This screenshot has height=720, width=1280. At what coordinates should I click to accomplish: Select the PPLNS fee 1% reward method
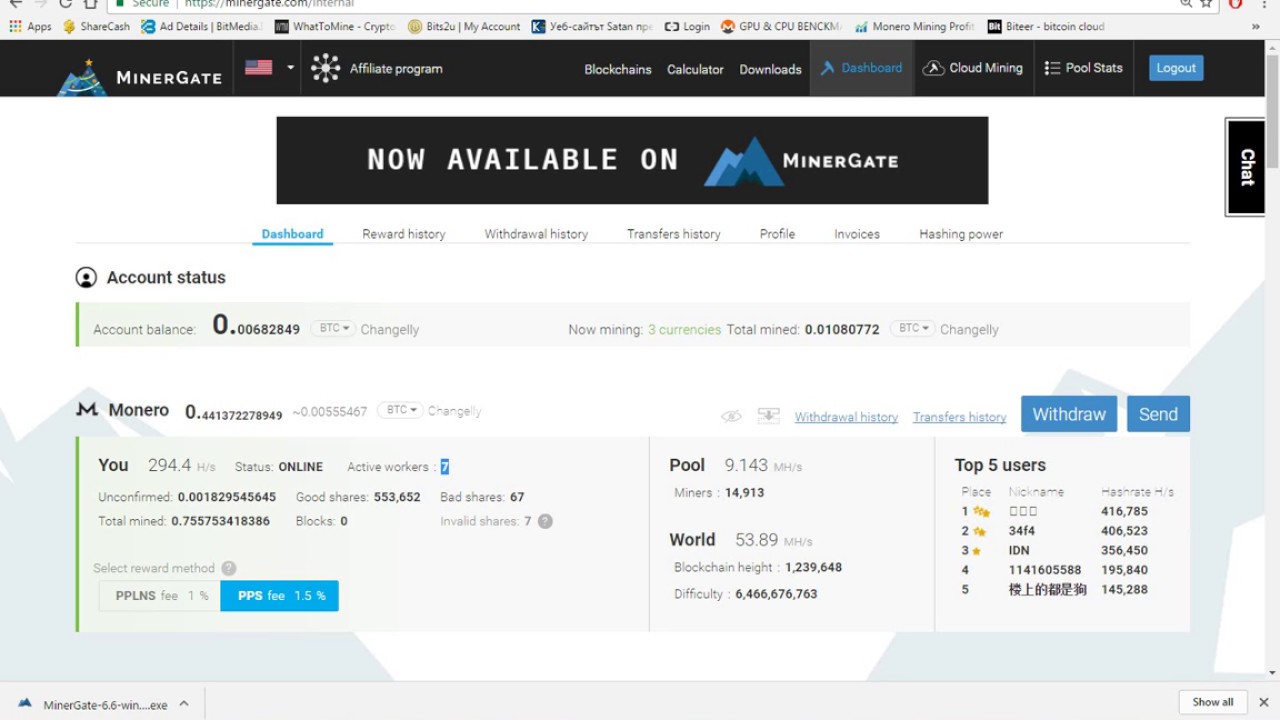click(x=160, y=596)
